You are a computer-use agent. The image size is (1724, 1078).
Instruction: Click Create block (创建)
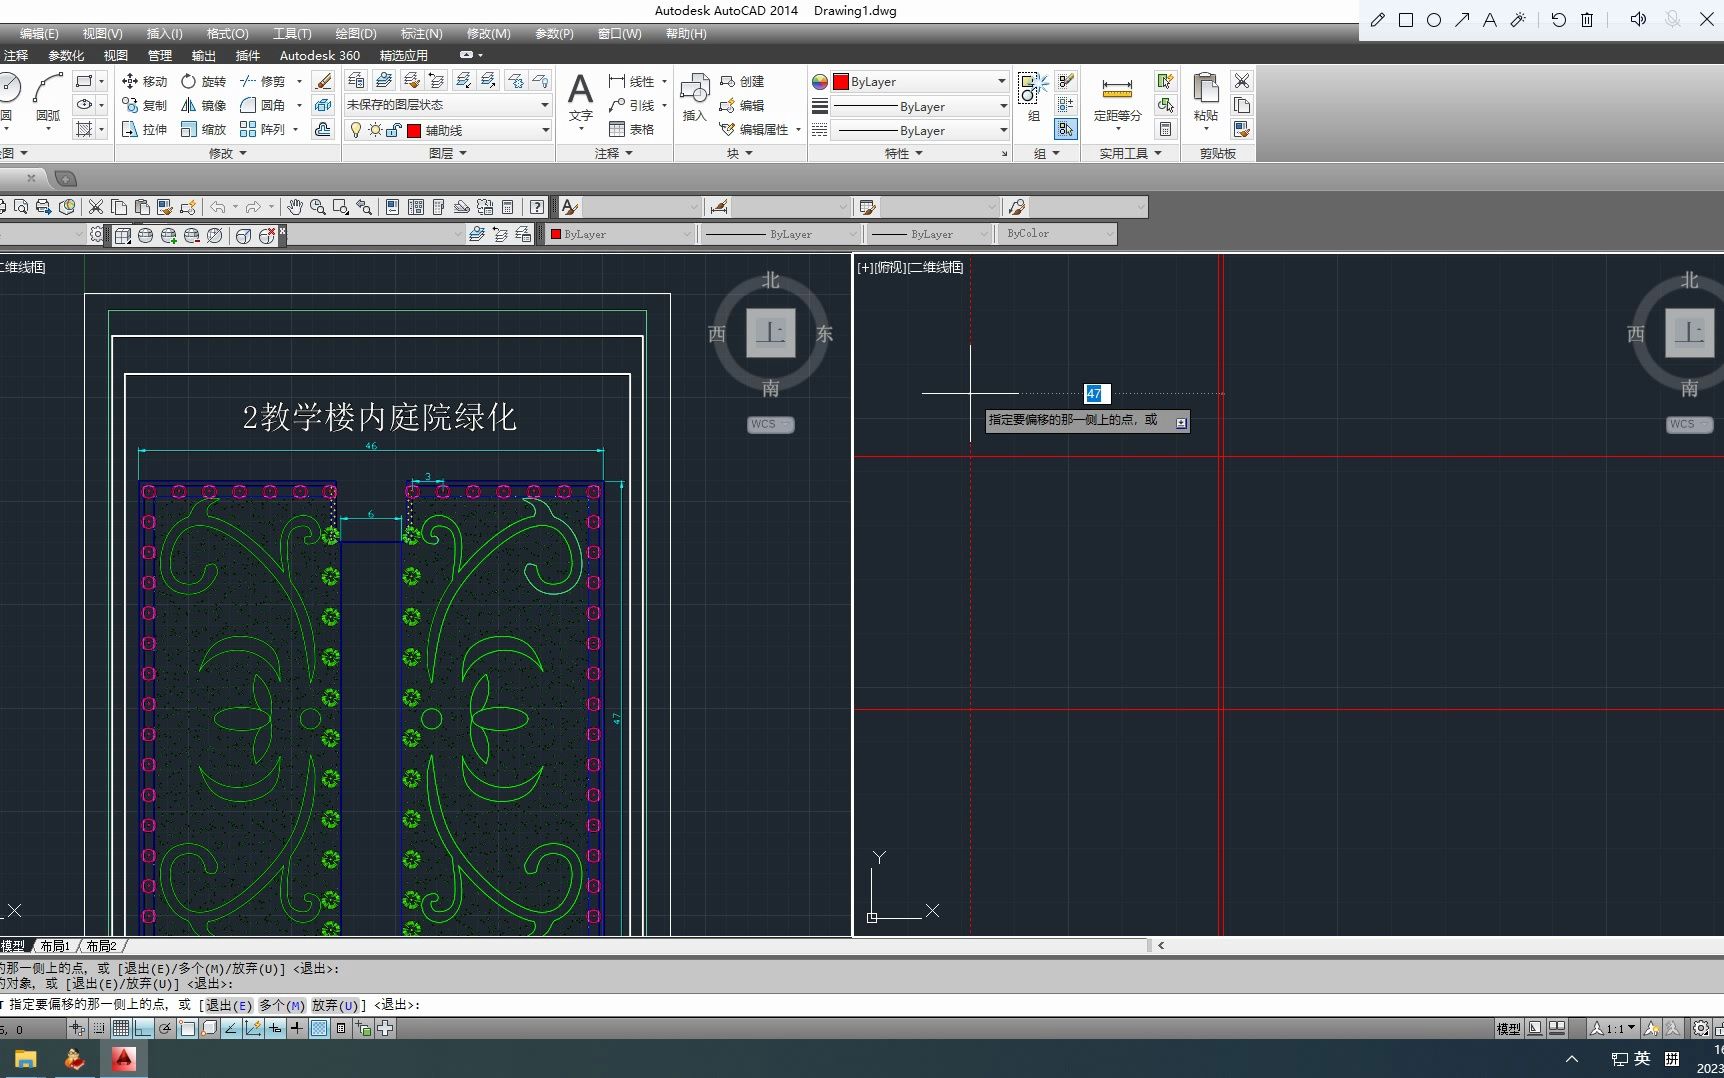(x=742, y=81)
